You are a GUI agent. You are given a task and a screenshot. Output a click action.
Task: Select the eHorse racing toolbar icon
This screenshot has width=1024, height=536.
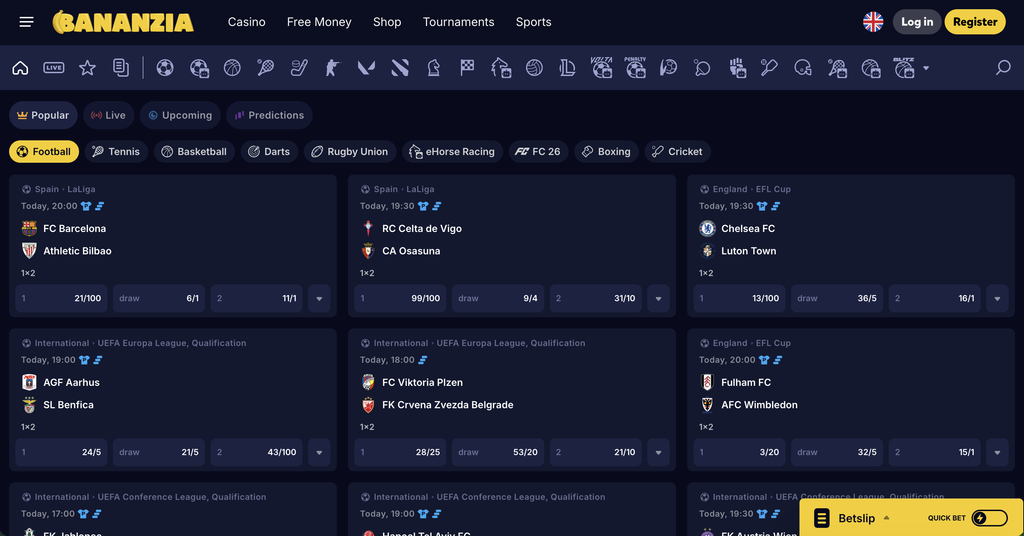coord(501,68)
